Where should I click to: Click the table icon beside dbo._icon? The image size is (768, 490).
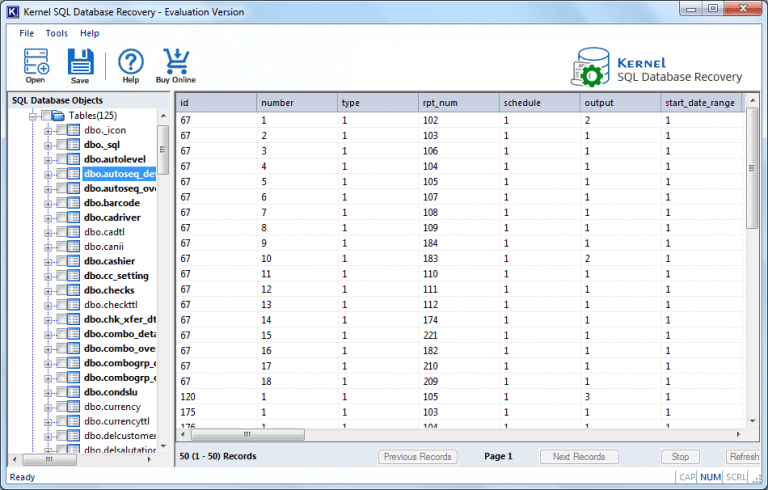pyautogui.click(x=73, y=130)
